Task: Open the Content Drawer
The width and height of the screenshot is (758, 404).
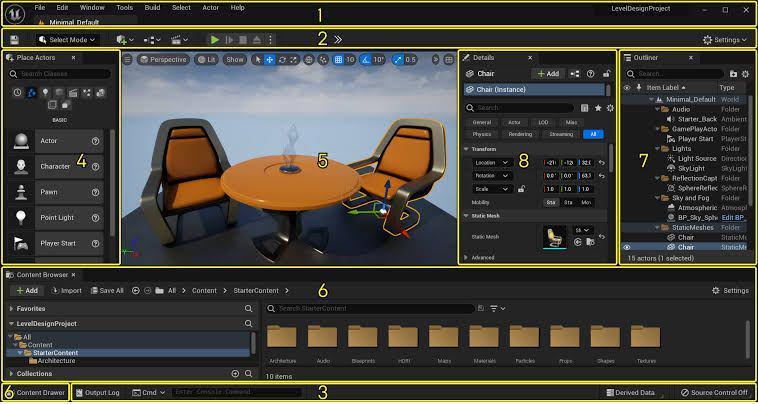Action: click(x=36, y=392)
